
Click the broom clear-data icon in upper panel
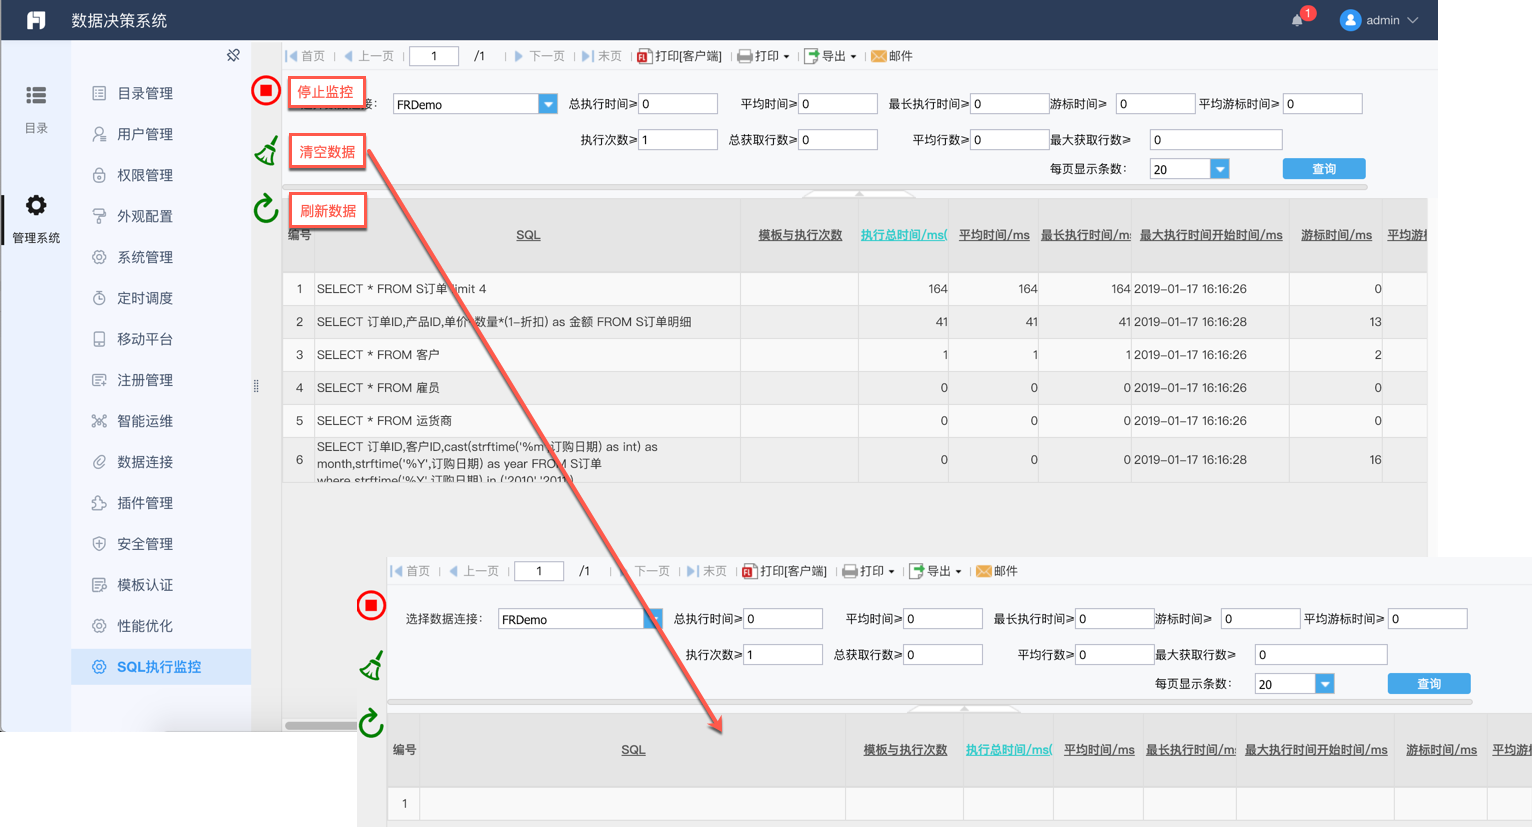[x=266, y=151]
